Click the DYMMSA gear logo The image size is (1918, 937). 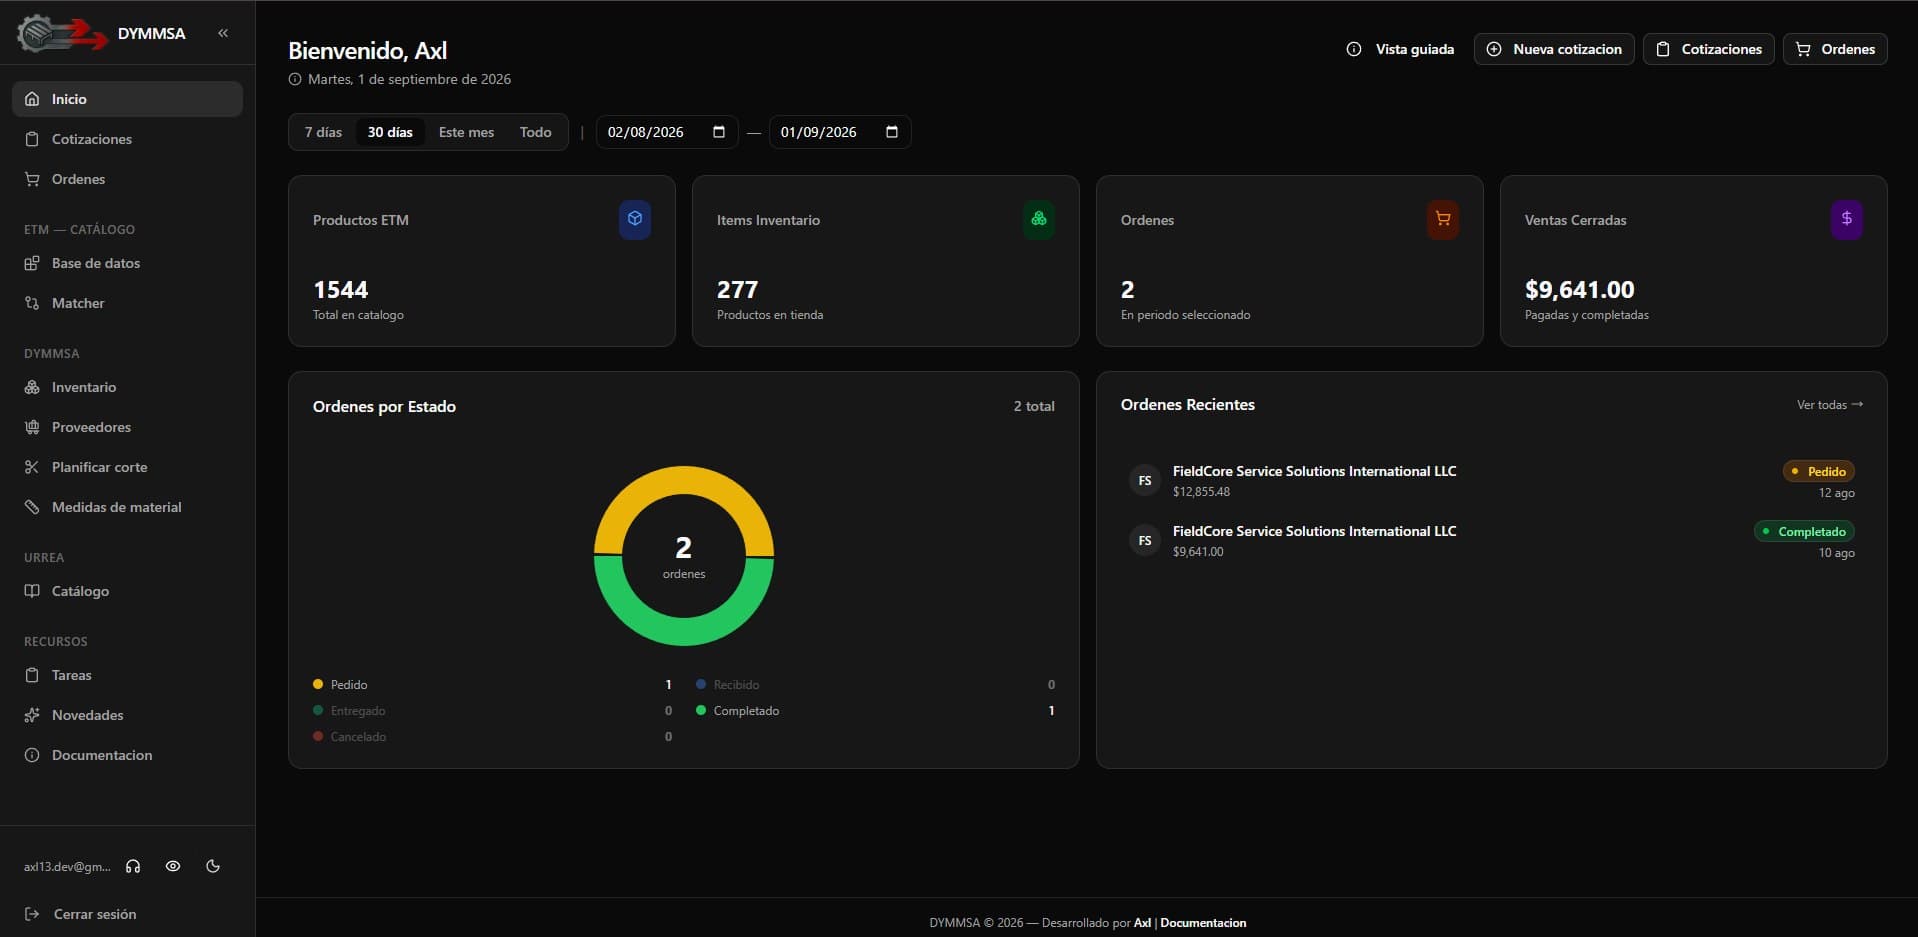[62, 33]
